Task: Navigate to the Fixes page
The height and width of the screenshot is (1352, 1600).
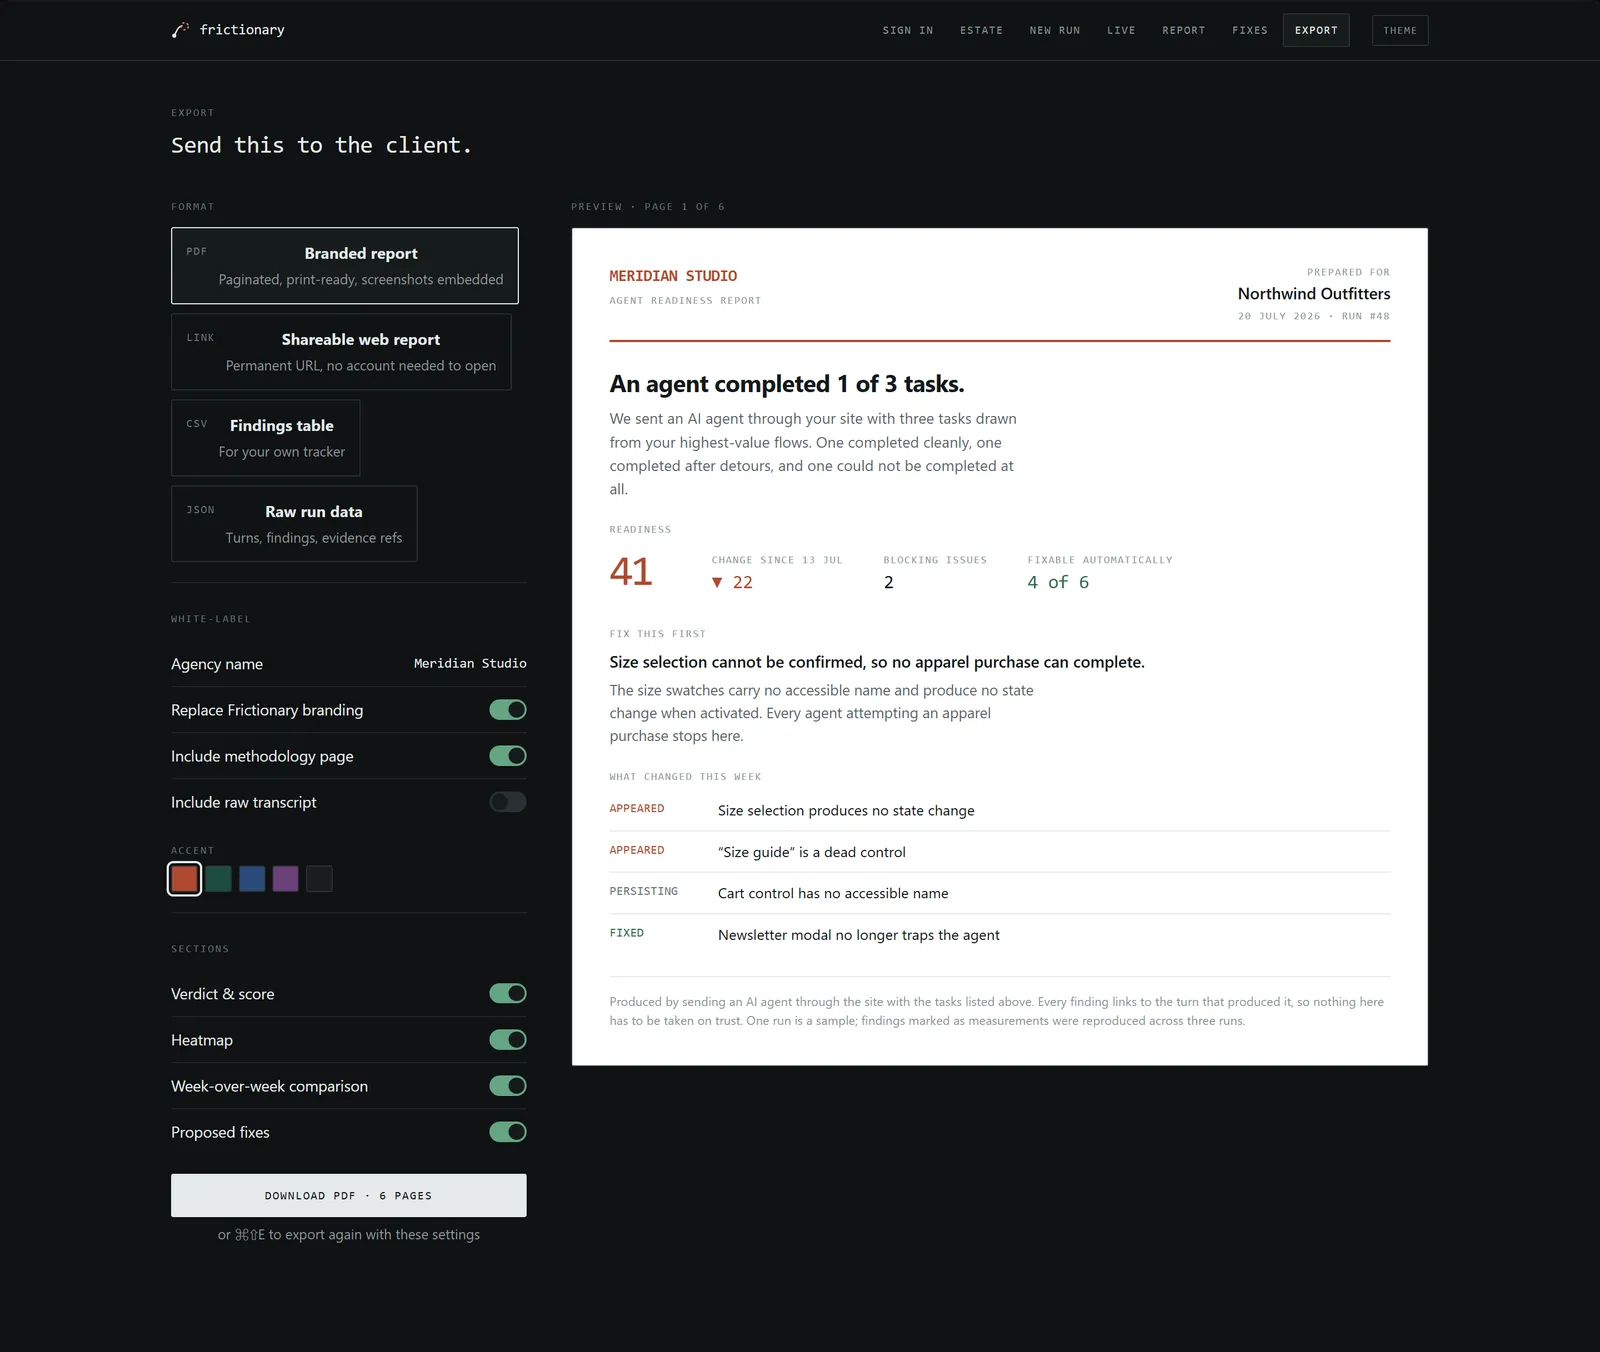Action: (x=1250, y=31)
